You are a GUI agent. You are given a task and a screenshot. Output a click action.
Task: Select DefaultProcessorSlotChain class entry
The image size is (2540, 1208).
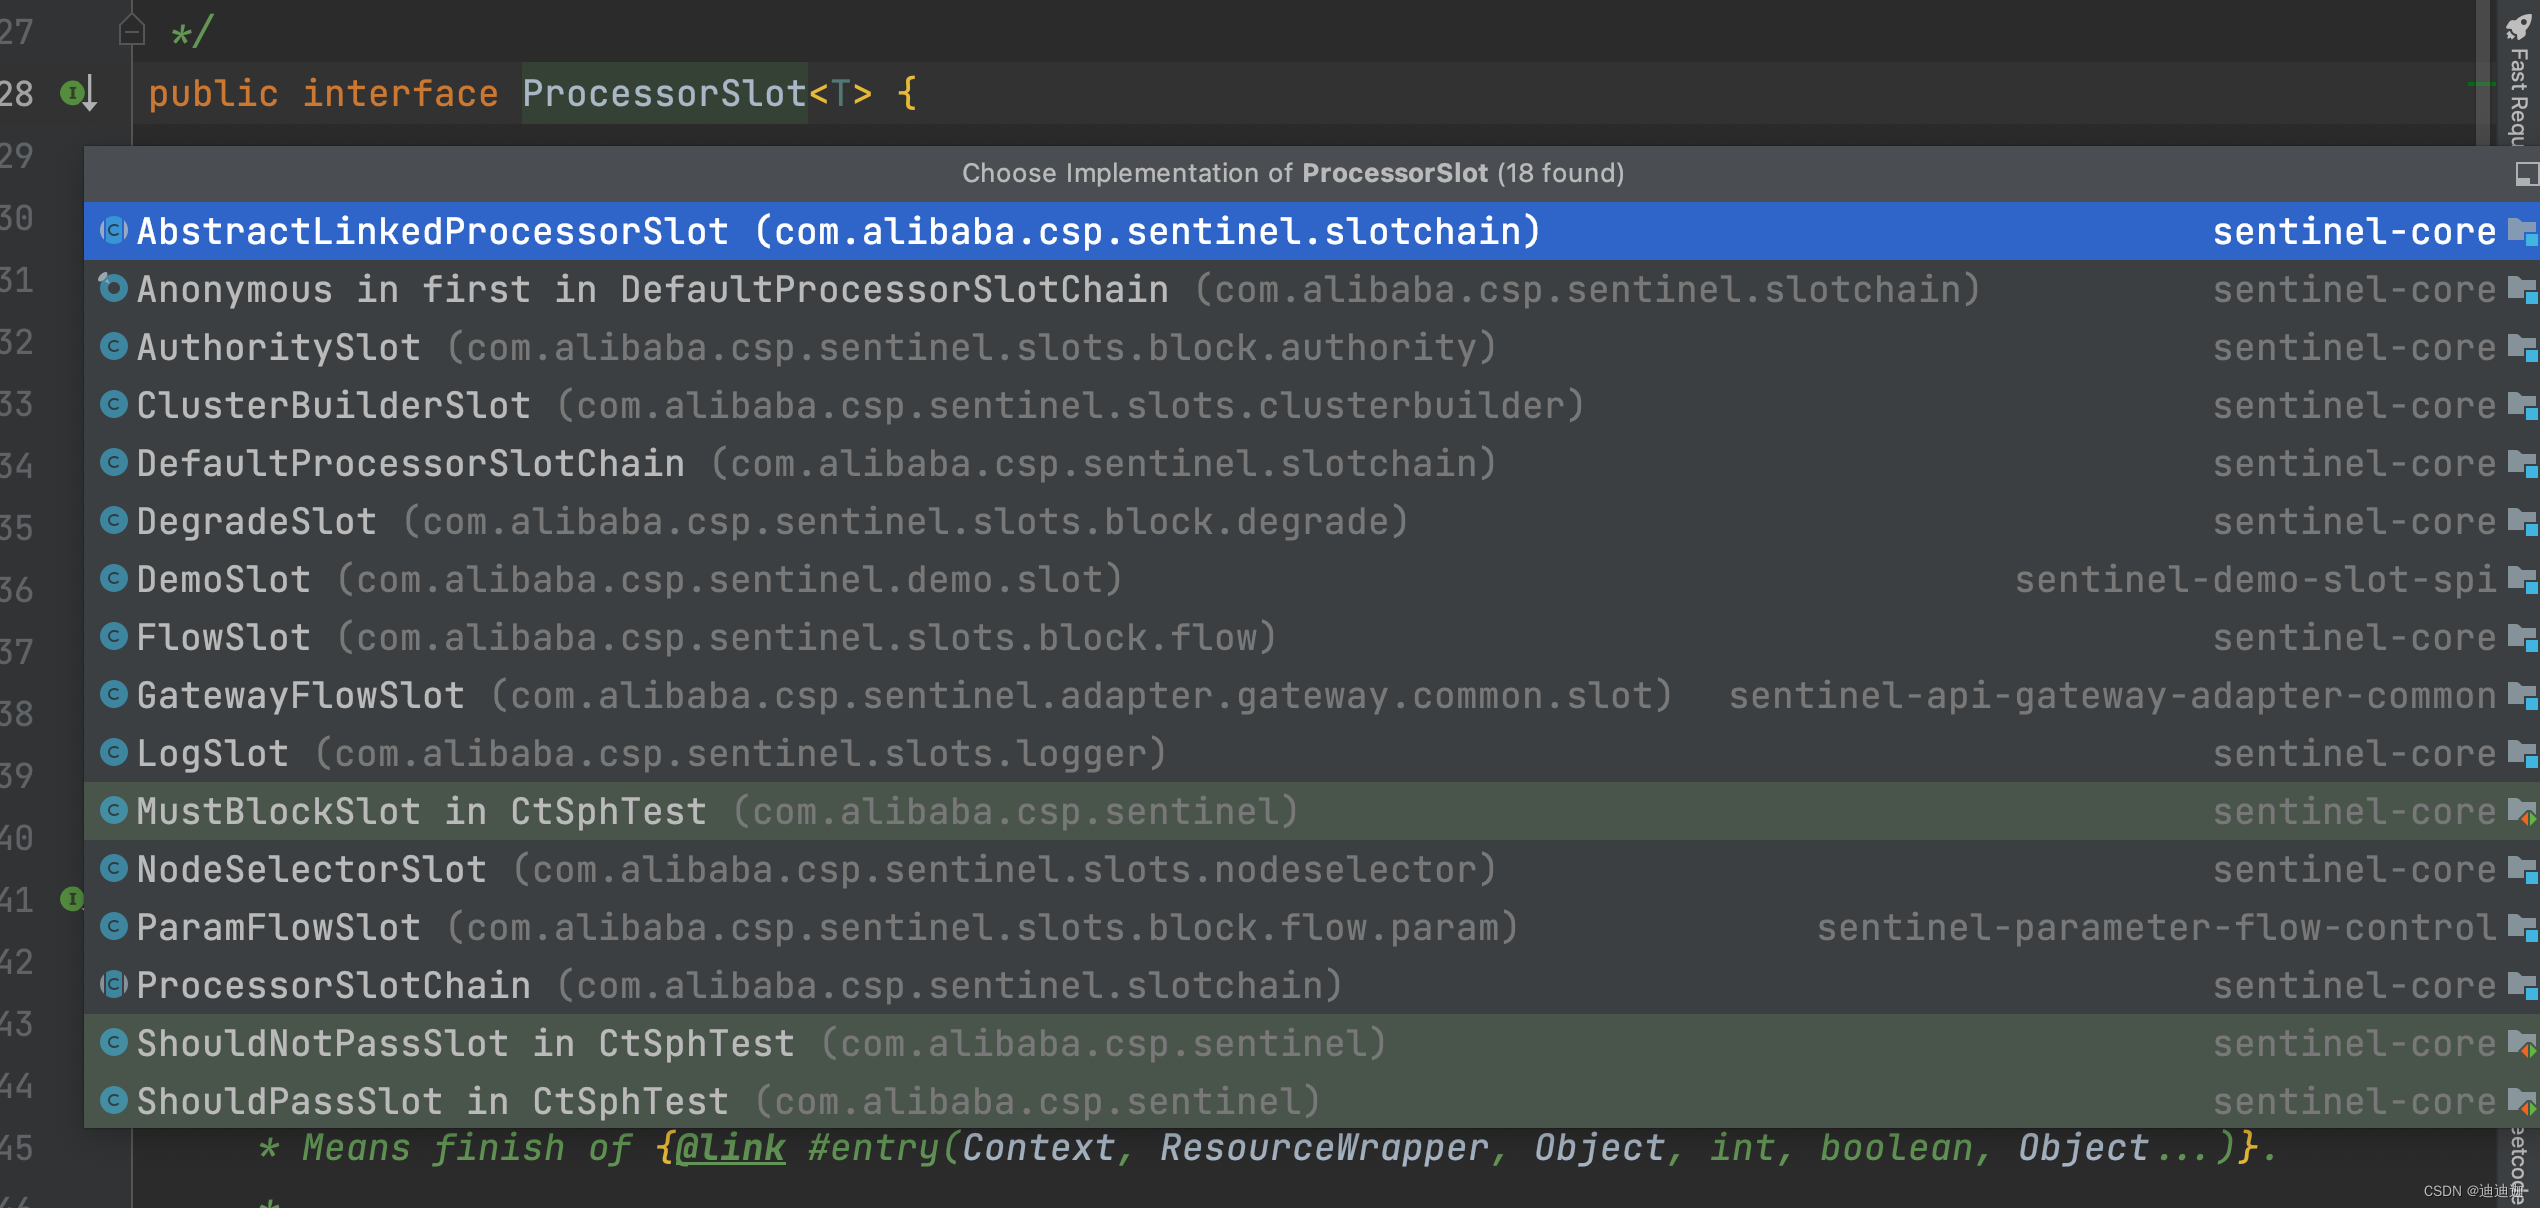point(1311,463)
